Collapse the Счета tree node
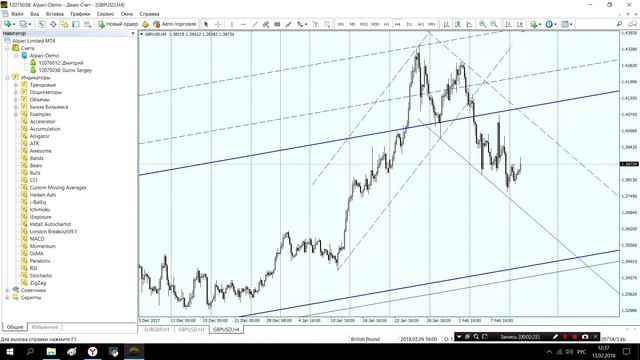The height and width of the screenshot is (360, 640). (x=7, y=48)
